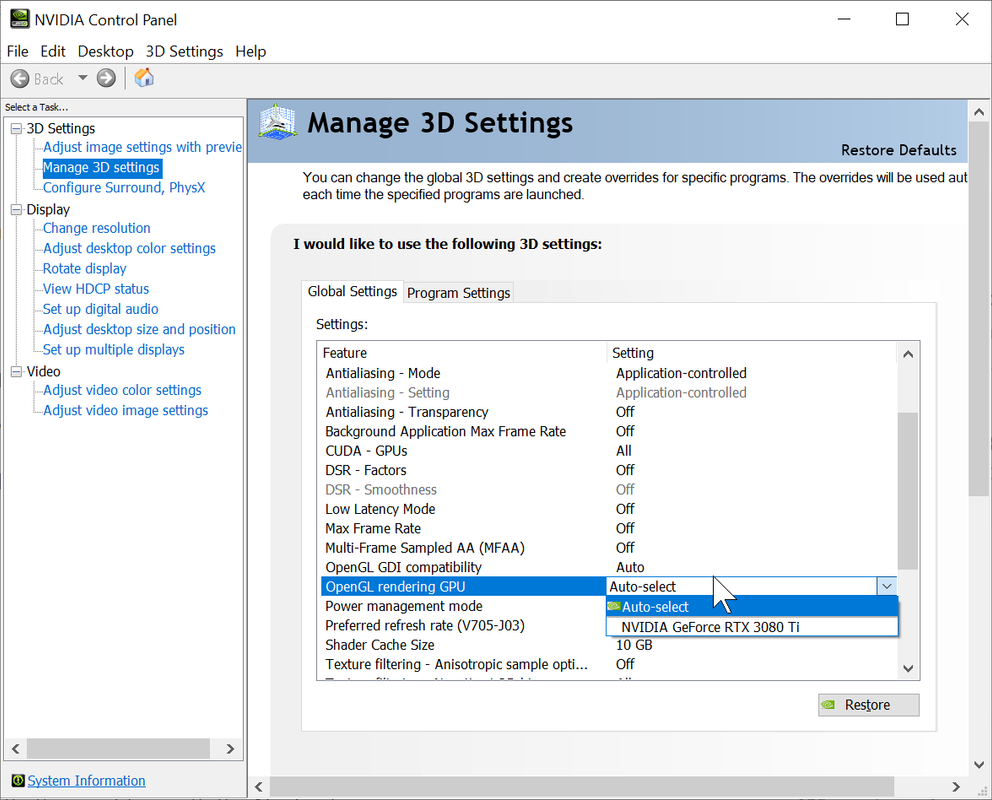Click the Home toolbar icon
This screenshot has height=800, width=992.
(x=144, y=78)
